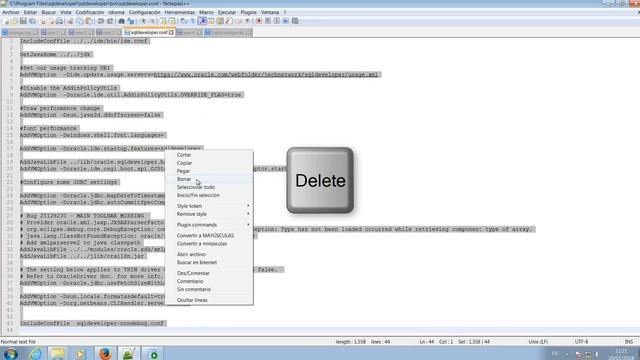Toggle the Indent Guide toolbar button
Screen dimensions: 640x360
pos(202,21)
